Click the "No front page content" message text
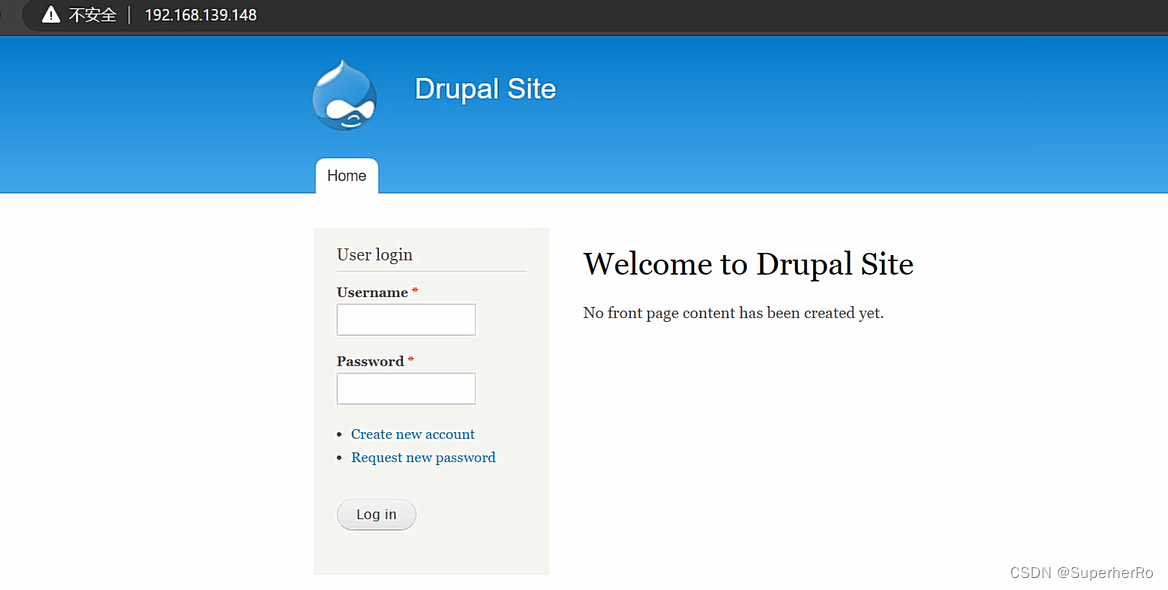The height and width of the screenshot is (590, 1168). click(733, 314)
